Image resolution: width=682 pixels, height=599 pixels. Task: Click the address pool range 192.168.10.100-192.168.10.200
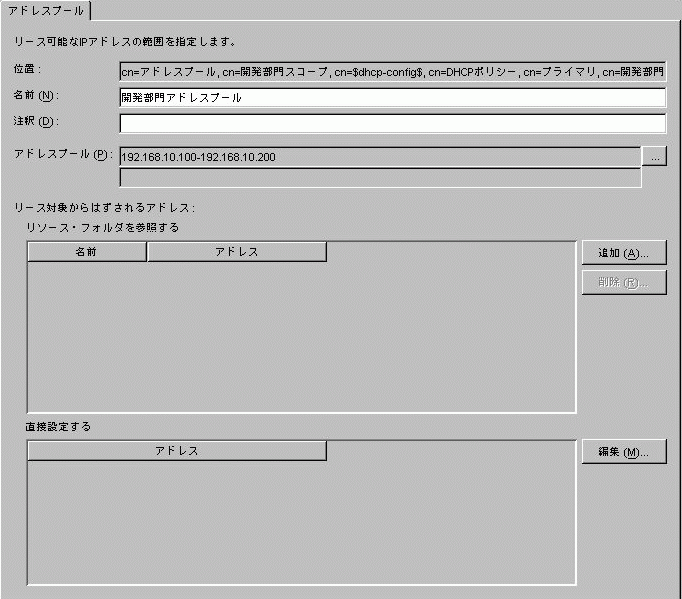380,157
